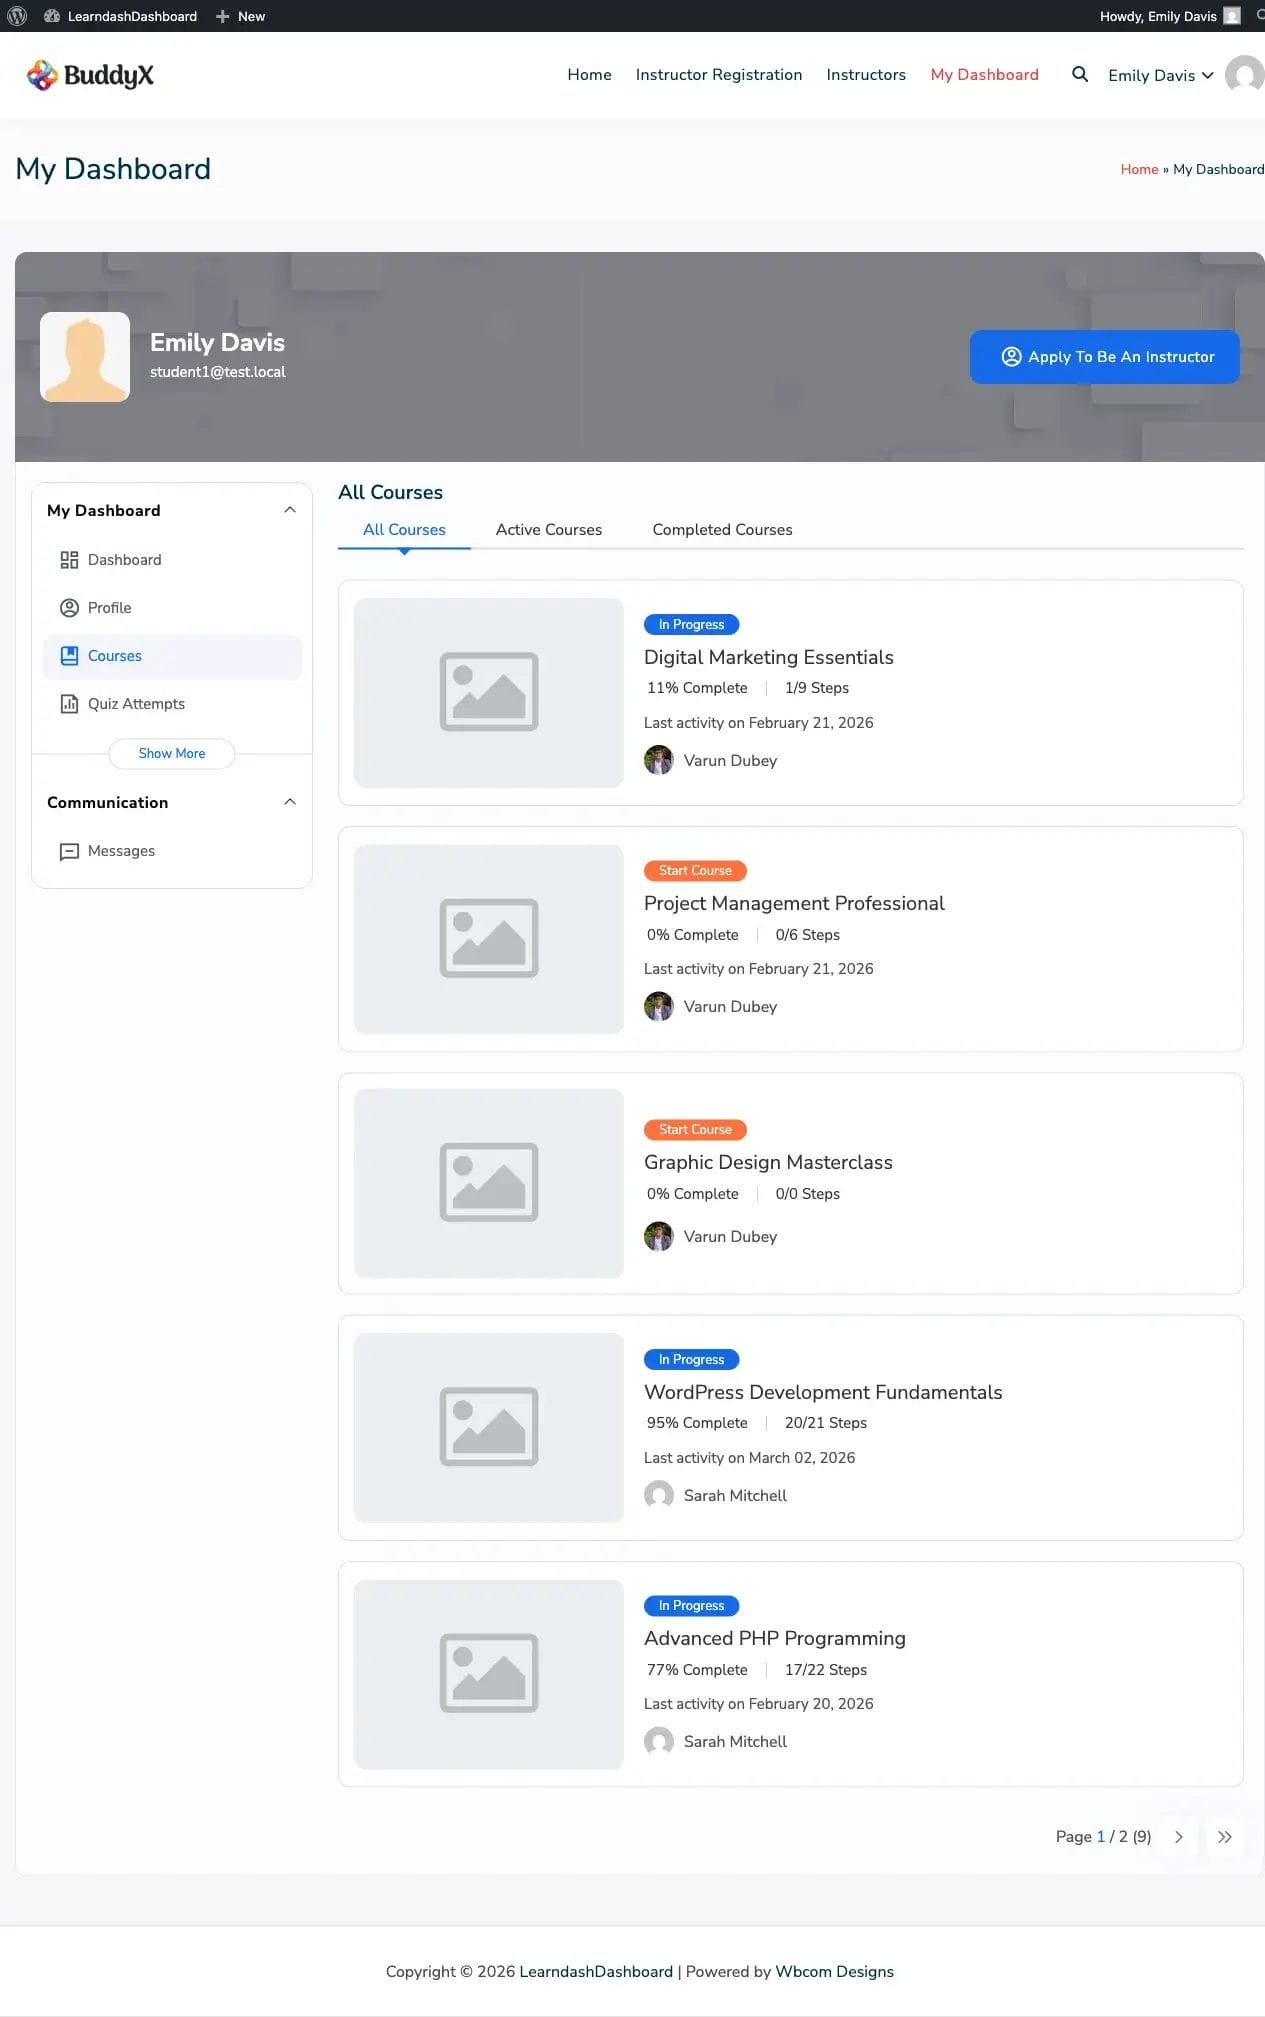Collapse the My Dashboard sidebar section
This screenshot has width=1265, height=2017.
(x=290, y=510)
